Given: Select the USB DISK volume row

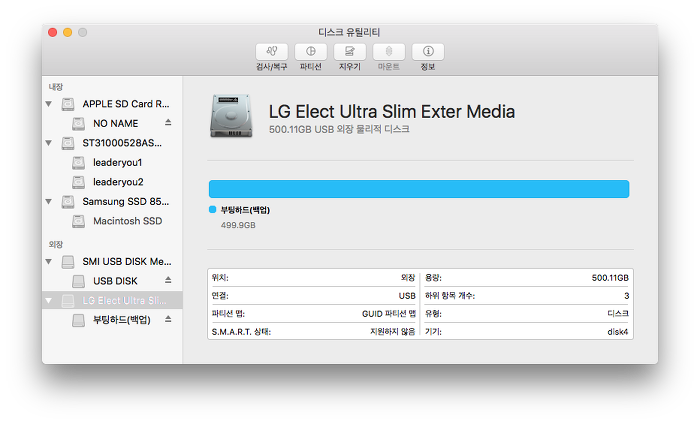Looking at the screenshot, I should (x=112, y=281).
